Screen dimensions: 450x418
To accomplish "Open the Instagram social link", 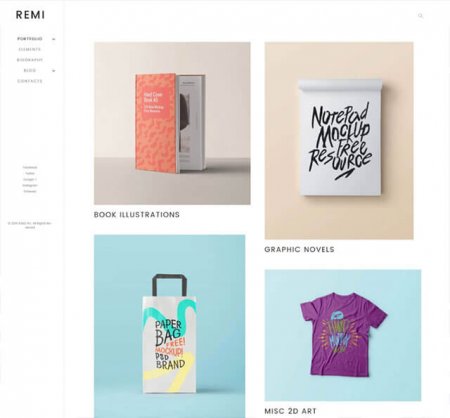I will point(30,185).
